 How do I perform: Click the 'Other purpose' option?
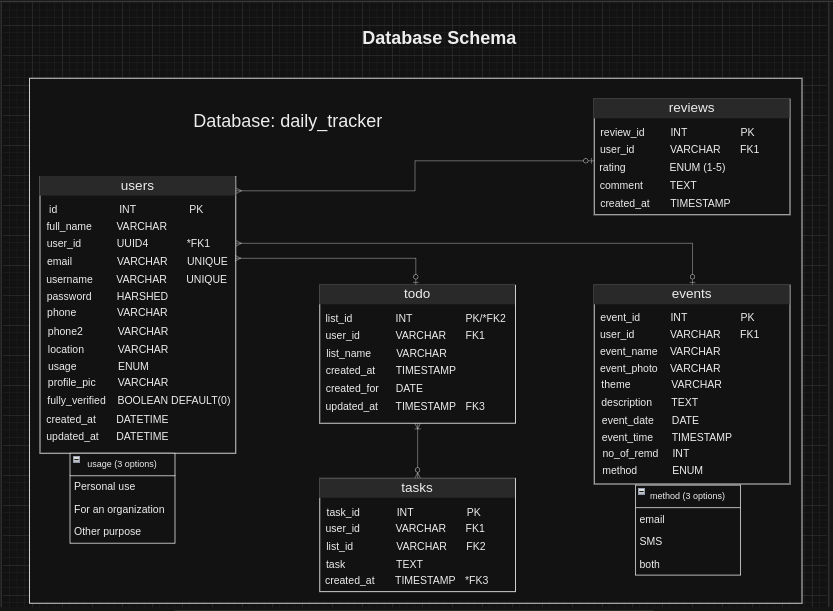[x=107, y=532]
